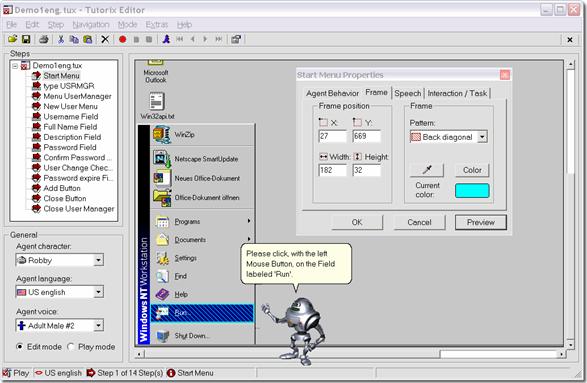
Task: Open the Agent voice dropdown
Action: pos(98,325)
